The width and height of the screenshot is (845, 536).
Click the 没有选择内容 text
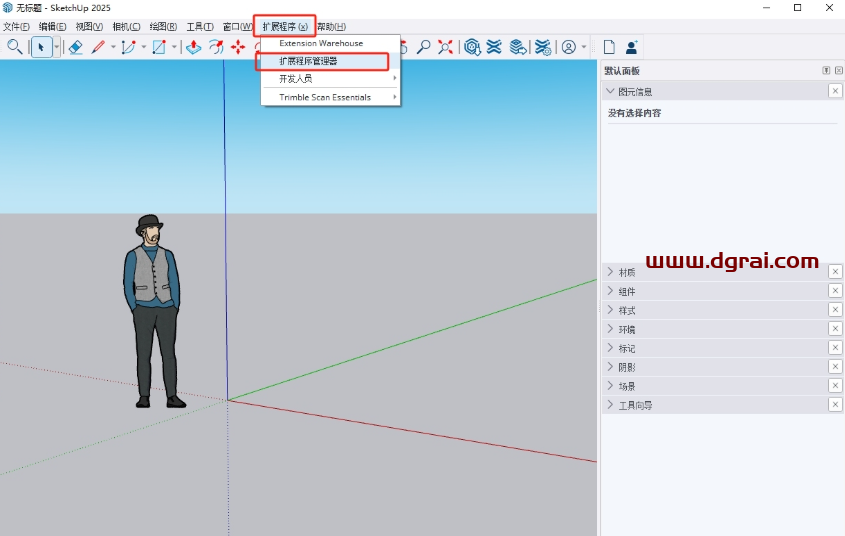click(x=634, y=113)
